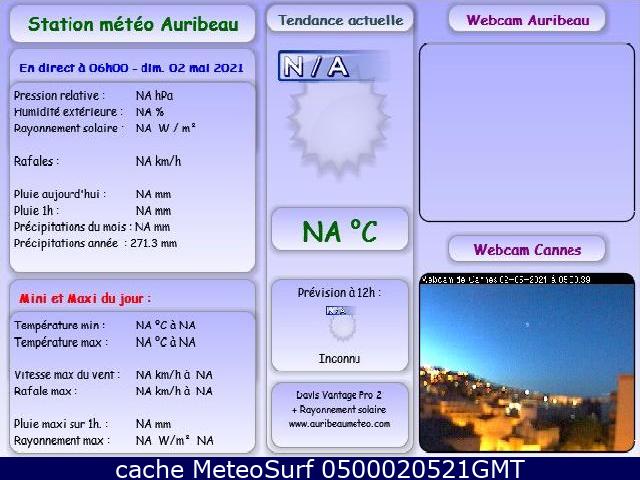
Task: Click the Tendance actuelle header
Action: [x=340, y=20]
